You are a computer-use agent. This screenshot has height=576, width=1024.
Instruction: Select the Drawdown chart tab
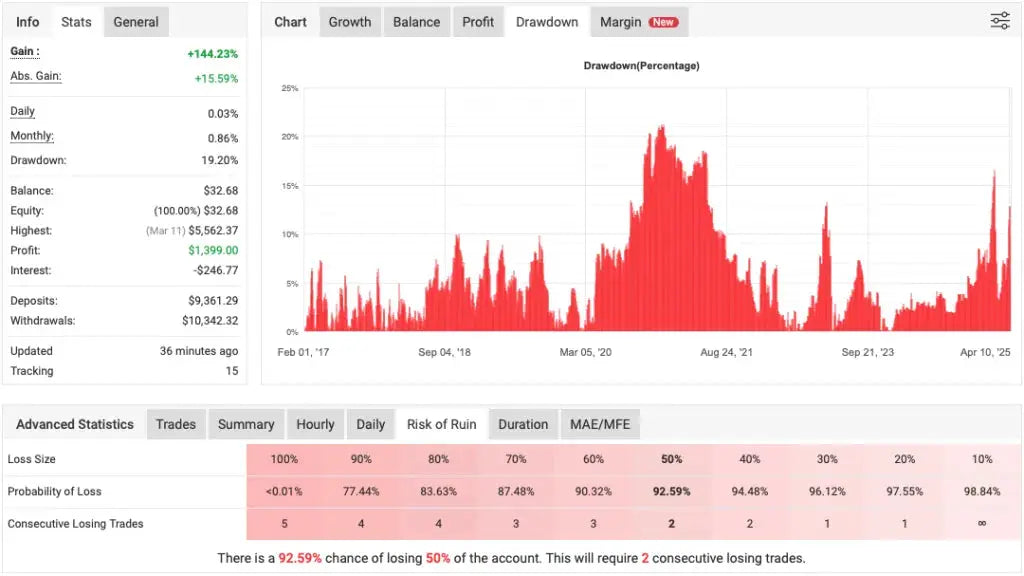[x=546, y=21]
